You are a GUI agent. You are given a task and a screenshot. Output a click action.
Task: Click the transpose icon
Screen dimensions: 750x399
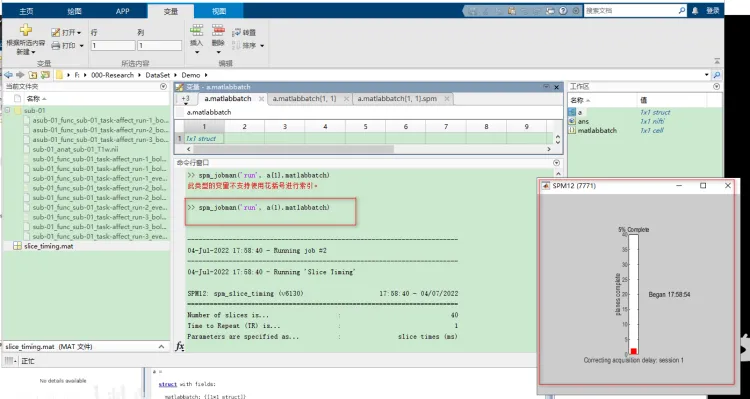click(x=236, y=33)
